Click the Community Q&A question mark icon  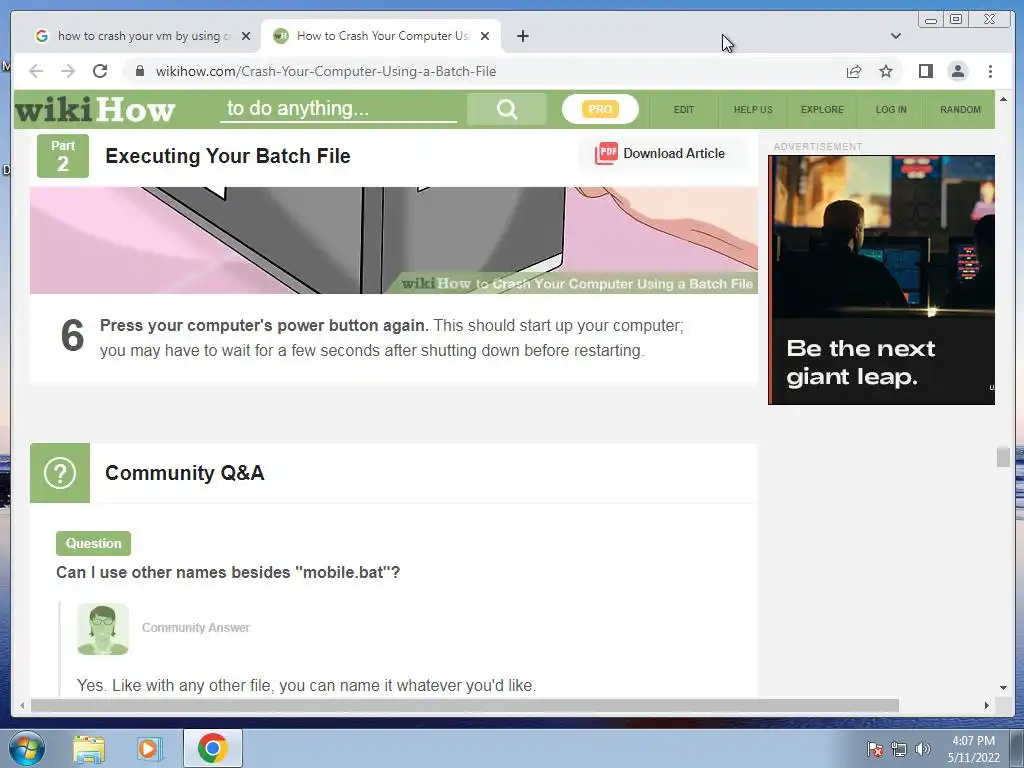(60, 473)
